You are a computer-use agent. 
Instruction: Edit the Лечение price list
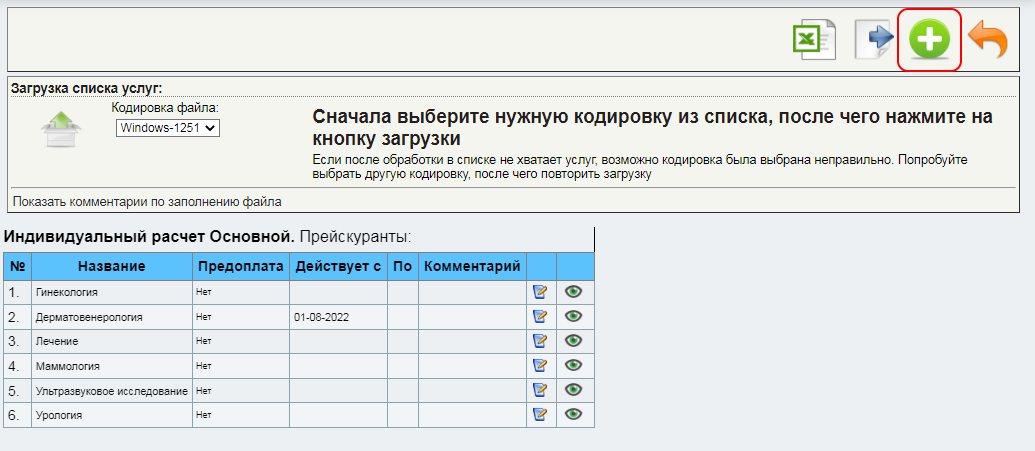[x=541, y=341]
